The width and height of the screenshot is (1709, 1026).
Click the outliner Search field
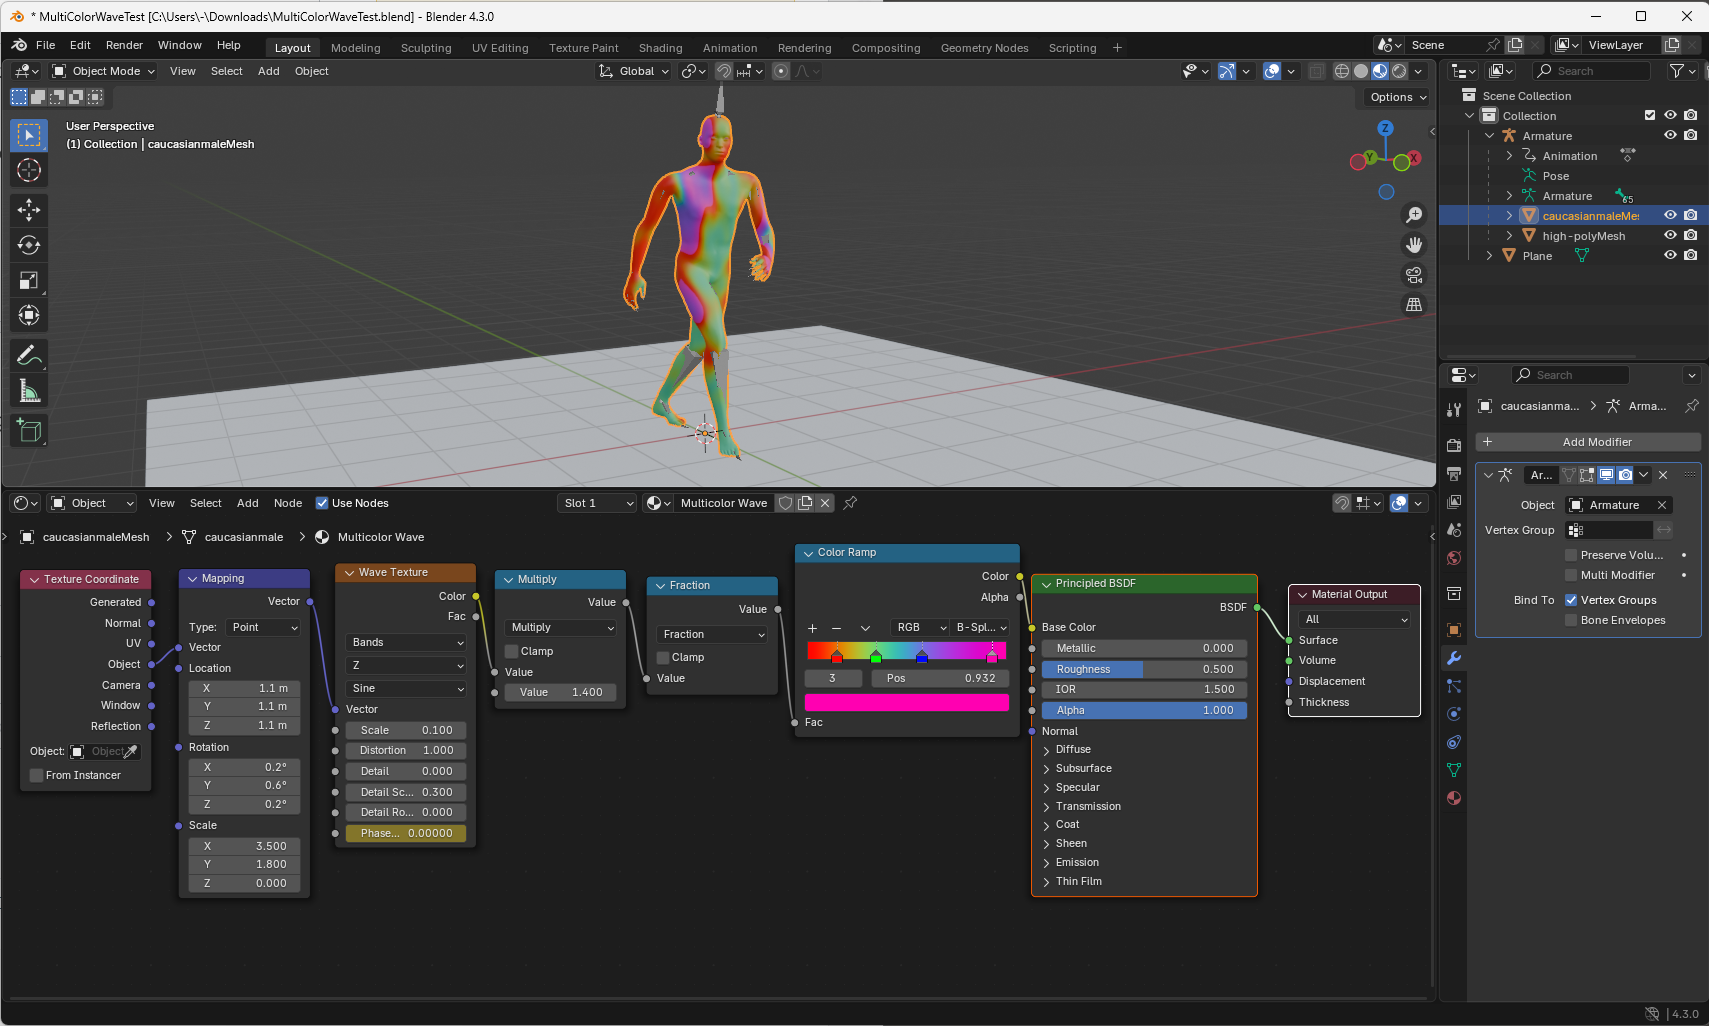(x=1591, y=71)
